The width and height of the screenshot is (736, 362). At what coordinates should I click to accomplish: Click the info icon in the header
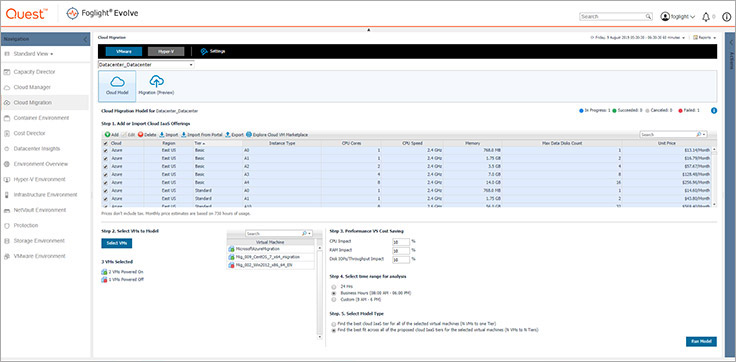tap(726, 16)
